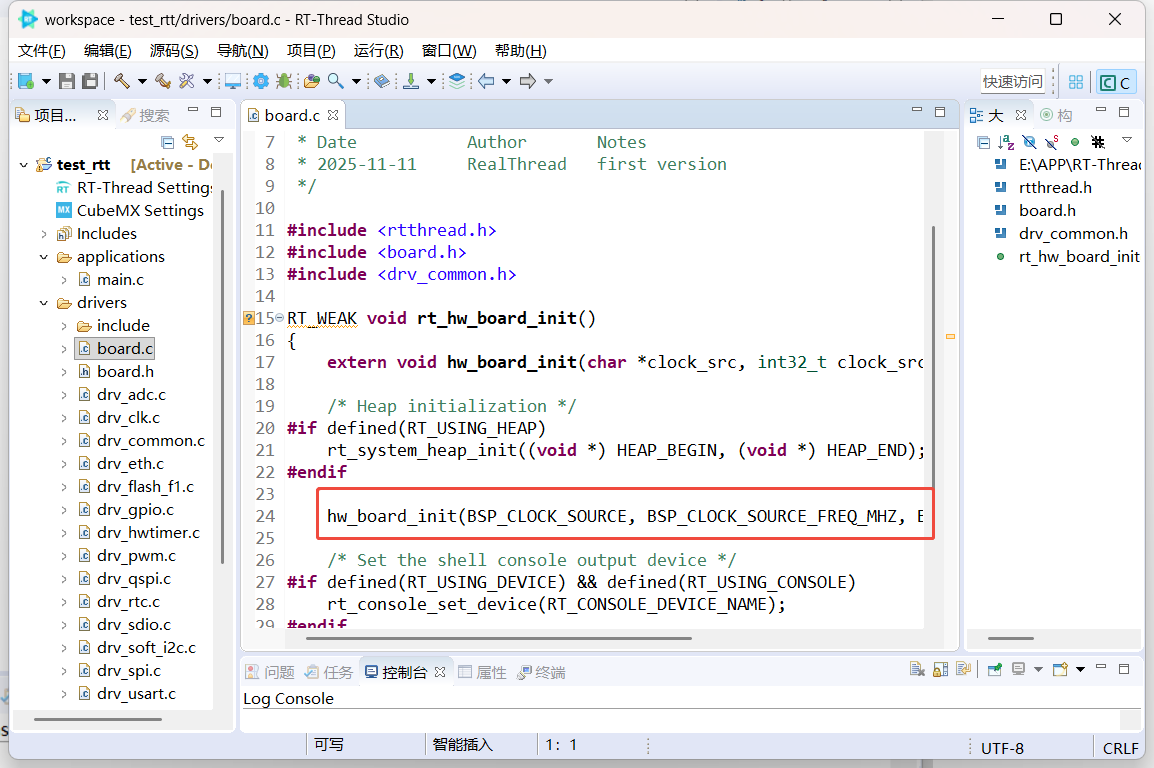This screenshot has height=768, width=1154.
Task: Click the monitor terminal icon in toolbar
Action: click(232, 81)
